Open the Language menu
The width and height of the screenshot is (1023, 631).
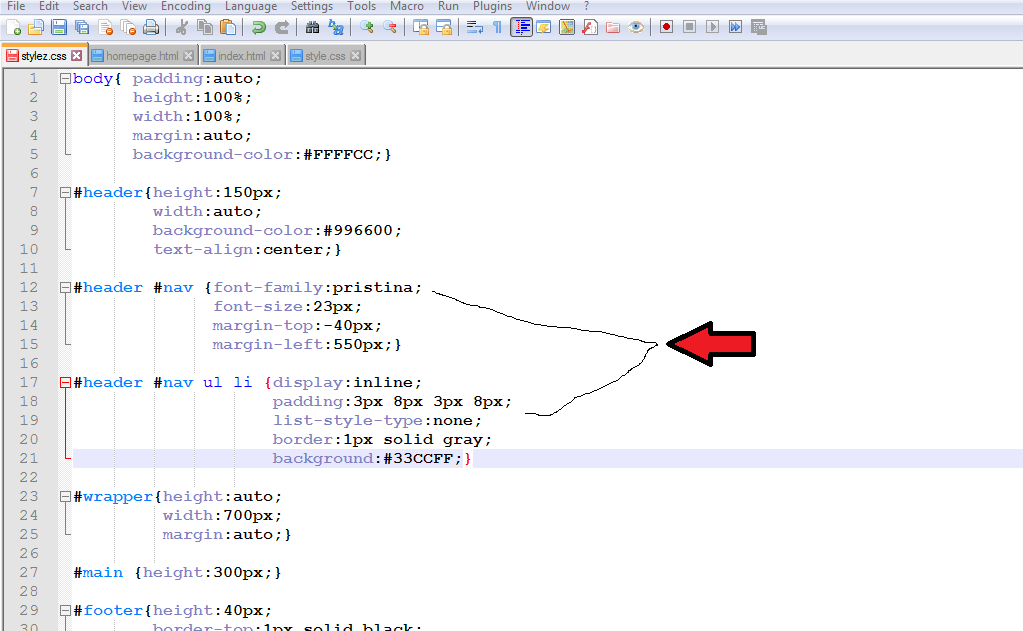(x=251, y=6)
